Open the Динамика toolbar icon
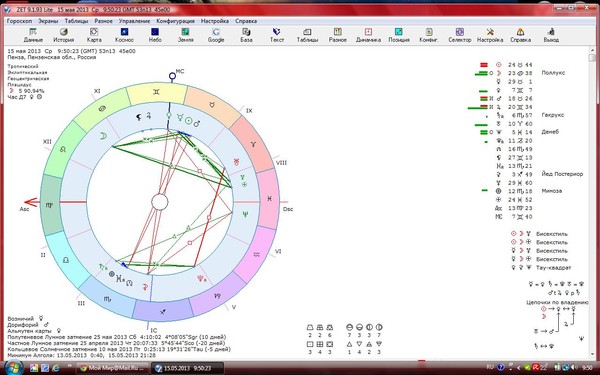The width and height of the screenshot is (600, 375). pyautogui.click(x=368, y=35)
